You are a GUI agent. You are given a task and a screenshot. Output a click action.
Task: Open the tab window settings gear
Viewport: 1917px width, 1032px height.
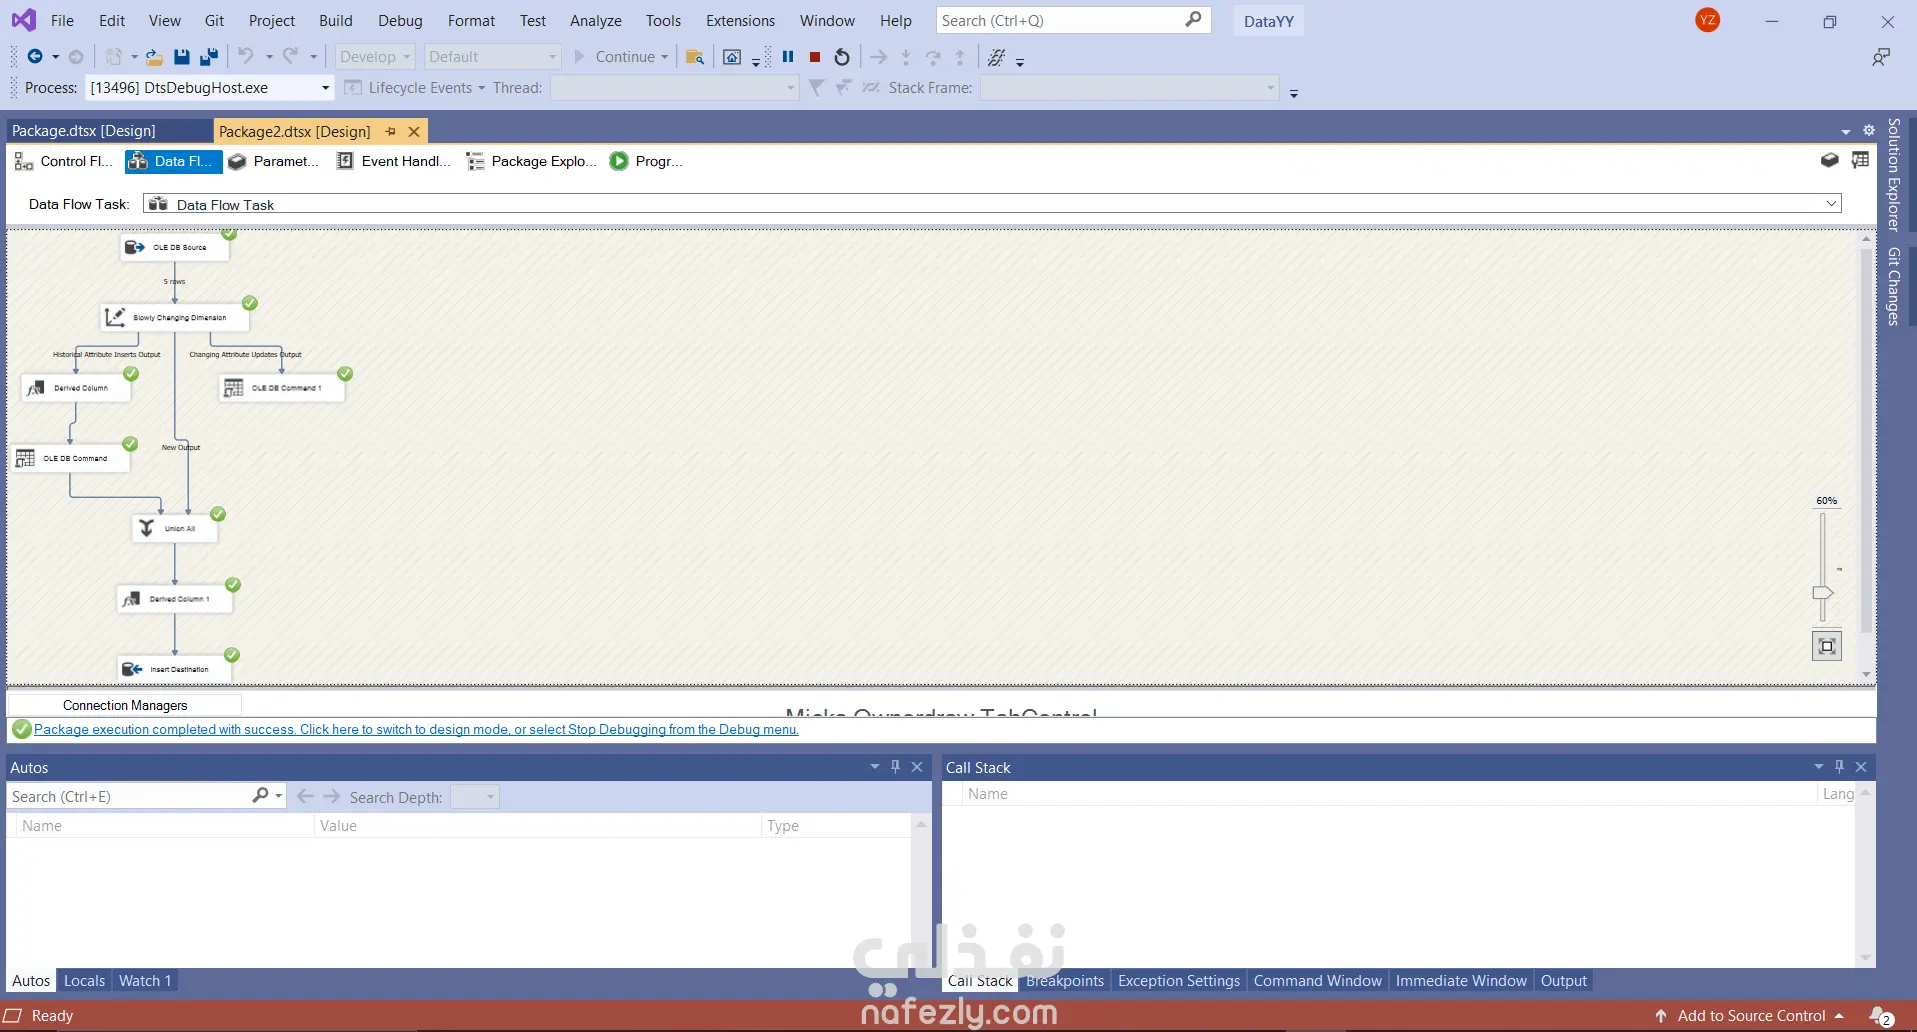[1869, 131]
